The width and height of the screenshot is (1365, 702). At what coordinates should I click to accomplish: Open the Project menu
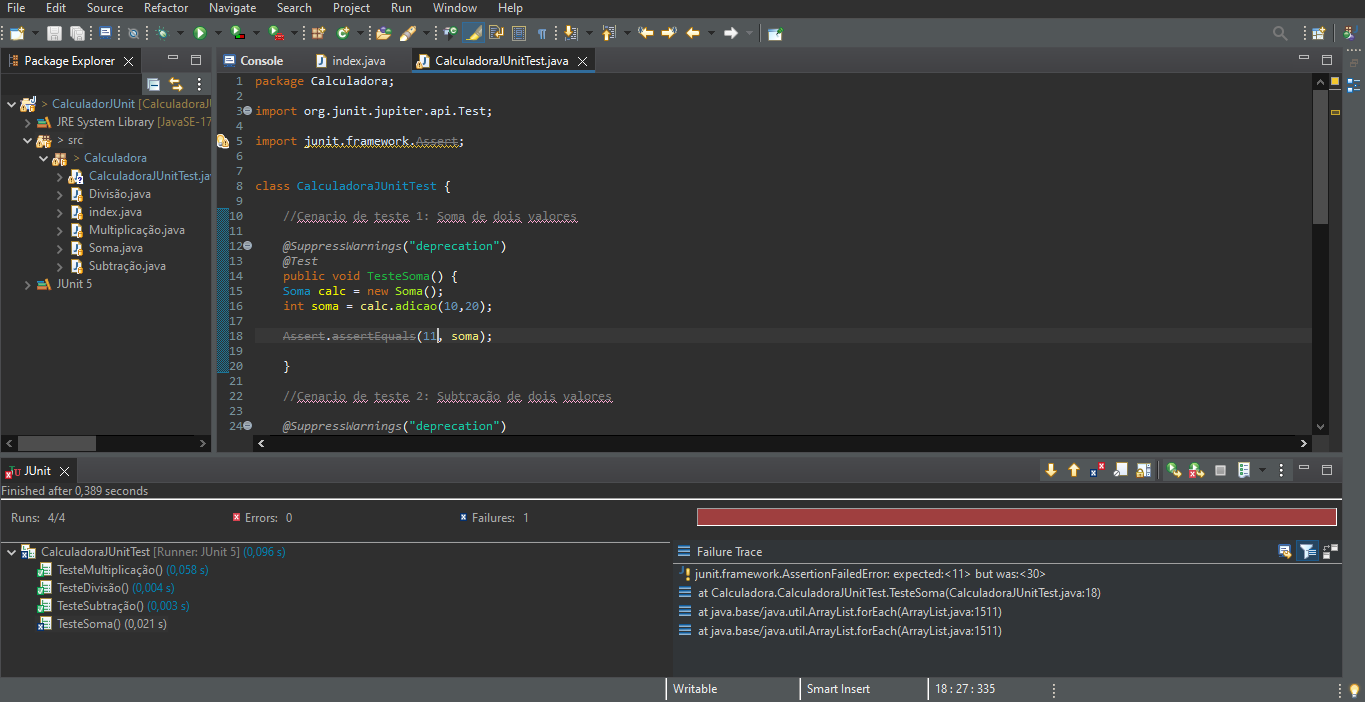point(351,8)
